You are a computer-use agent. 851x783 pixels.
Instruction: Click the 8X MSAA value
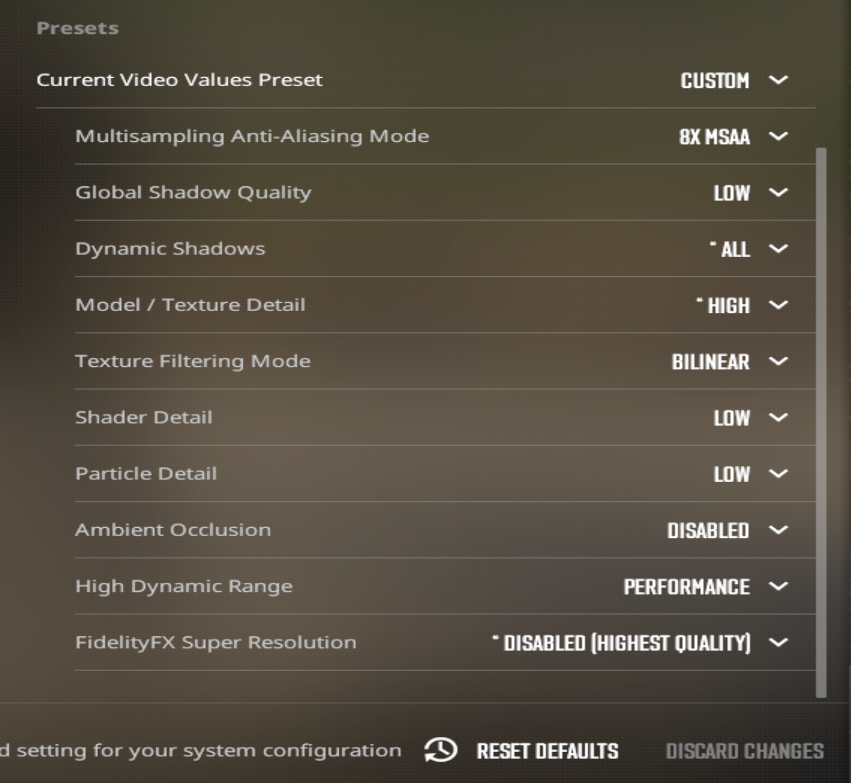[714, 136]
